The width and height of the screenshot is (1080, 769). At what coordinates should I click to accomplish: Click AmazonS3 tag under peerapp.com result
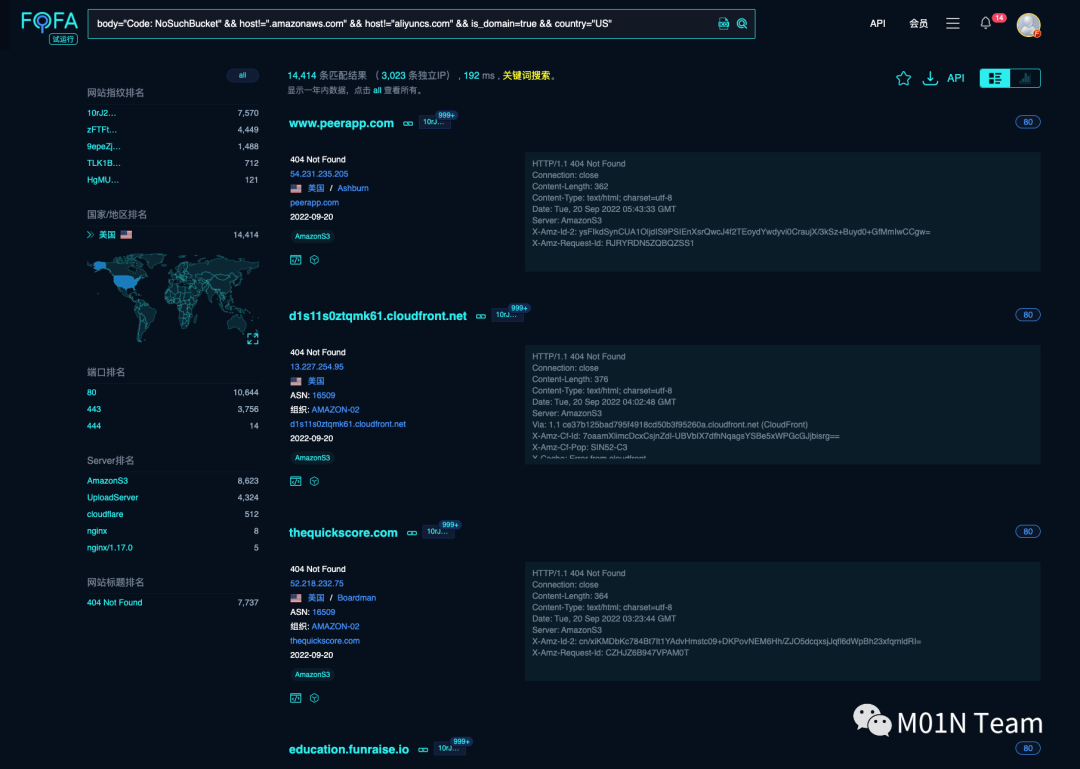312,236
